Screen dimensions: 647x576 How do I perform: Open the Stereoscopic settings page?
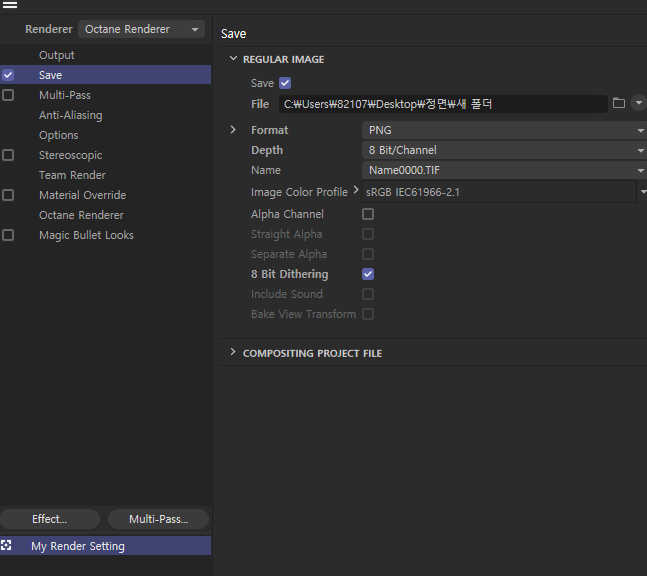(71, 155)
